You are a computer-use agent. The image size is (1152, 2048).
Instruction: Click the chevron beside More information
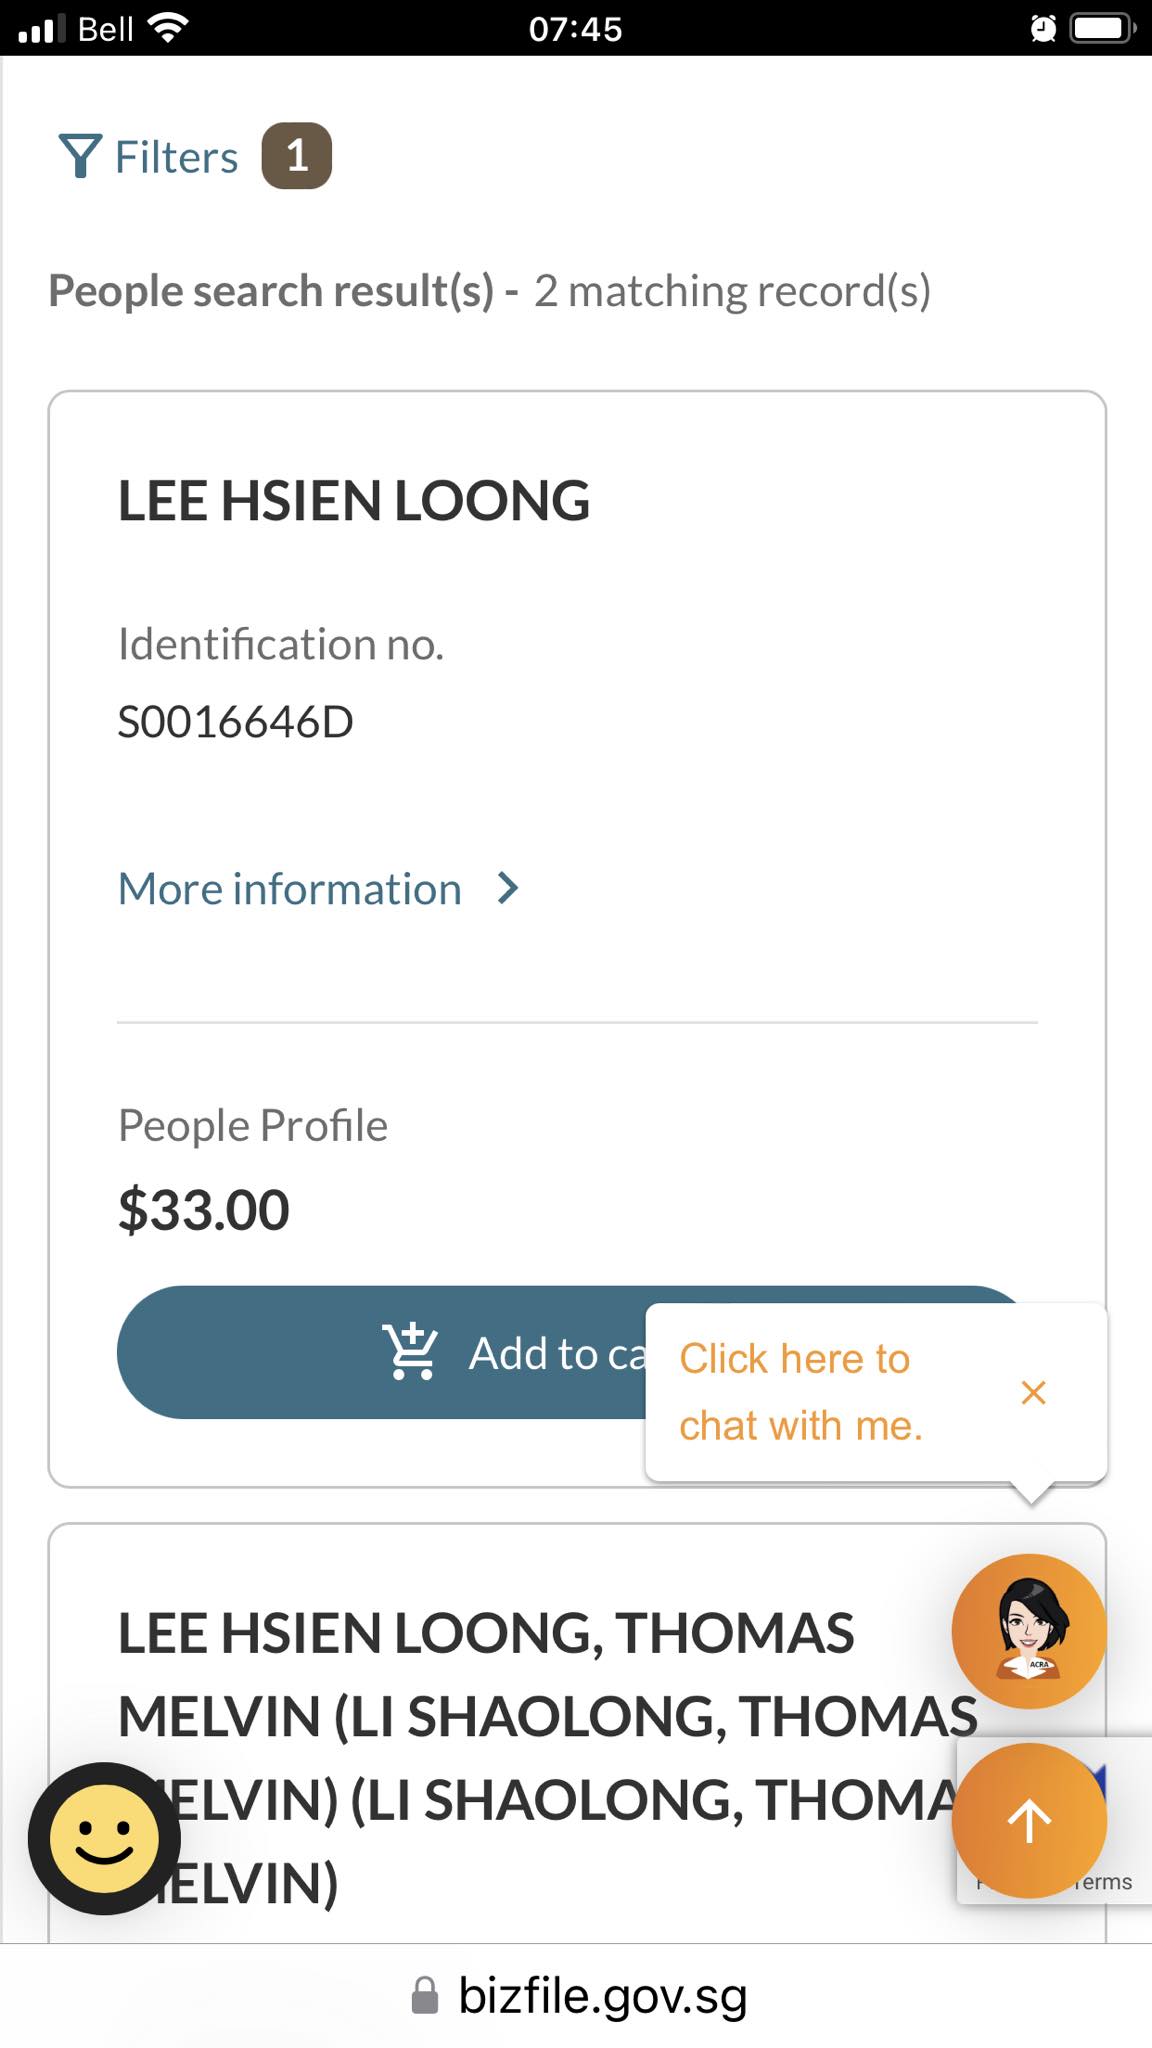tap(508, 888)
